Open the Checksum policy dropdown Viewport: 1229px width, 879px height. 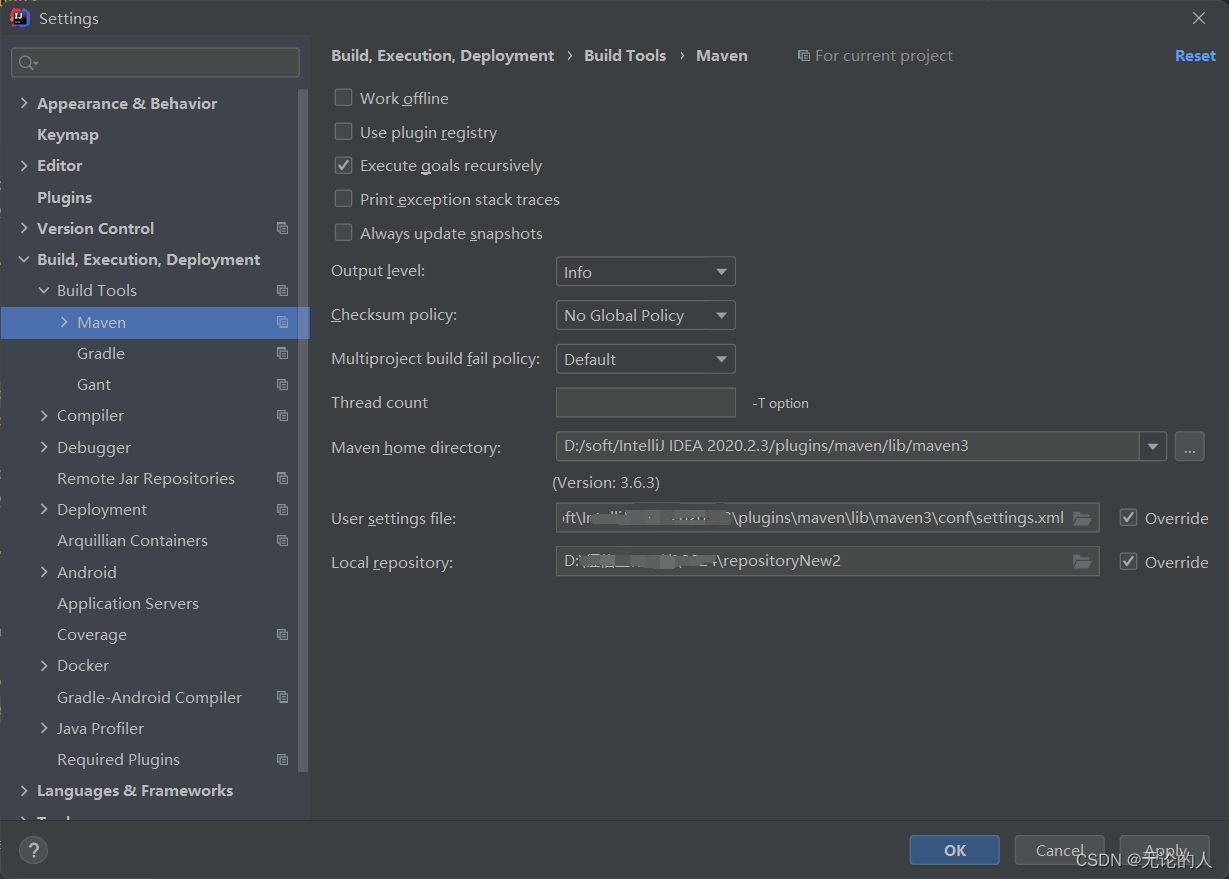(645, 315)
